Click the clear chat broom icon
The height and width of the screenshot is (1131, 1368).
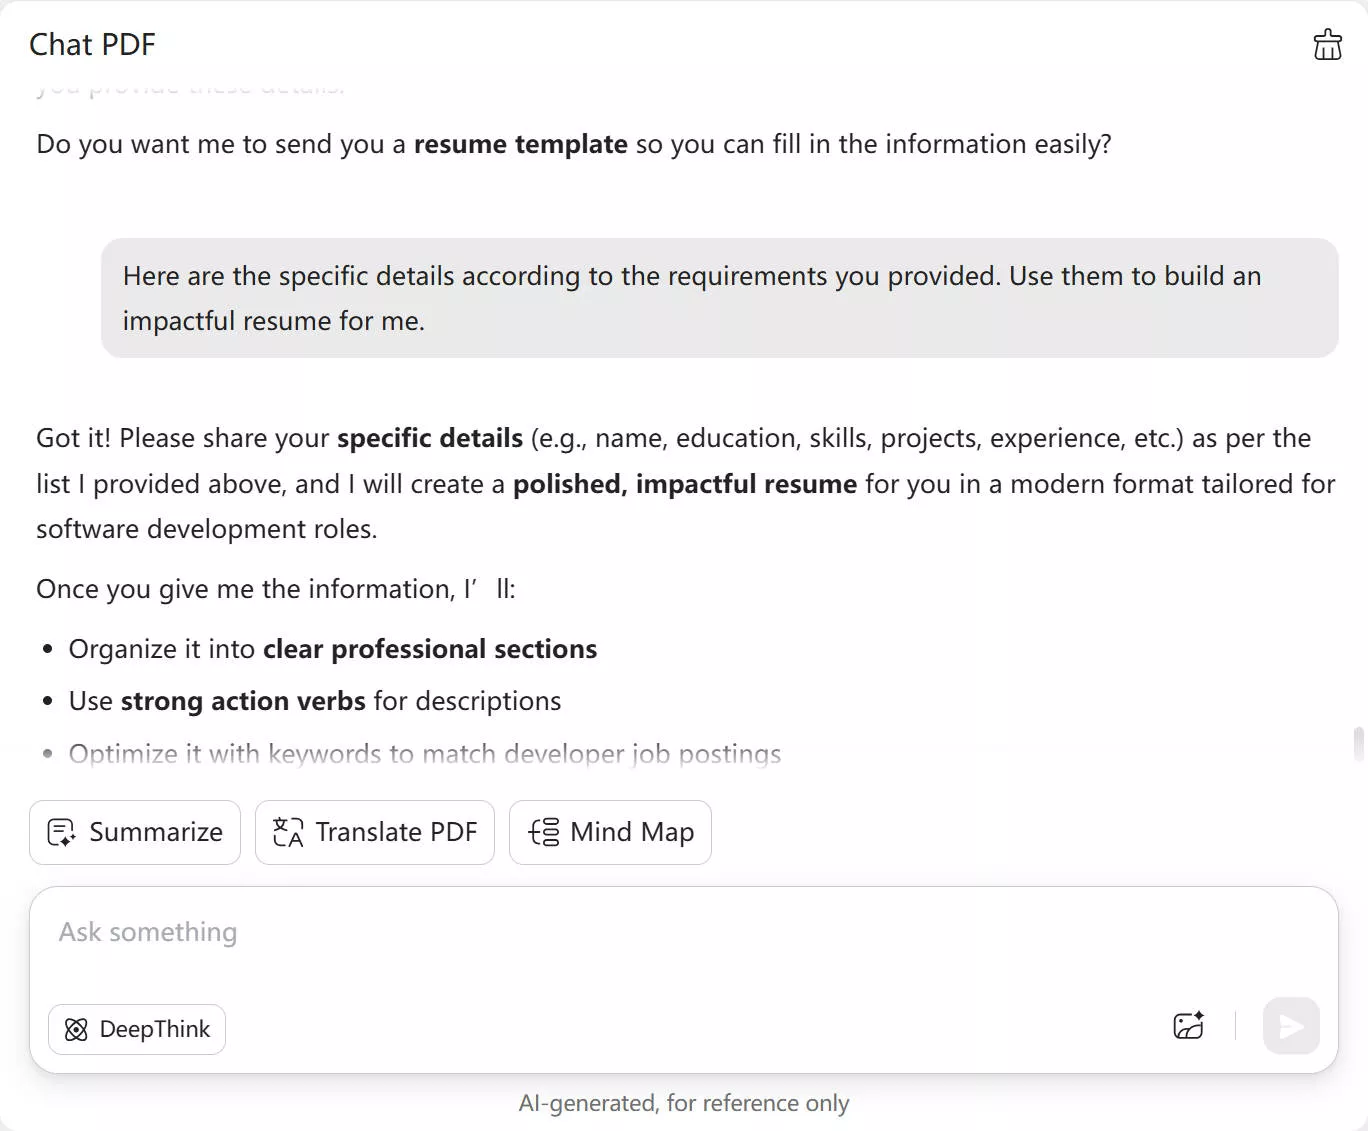coord(1327,45)
